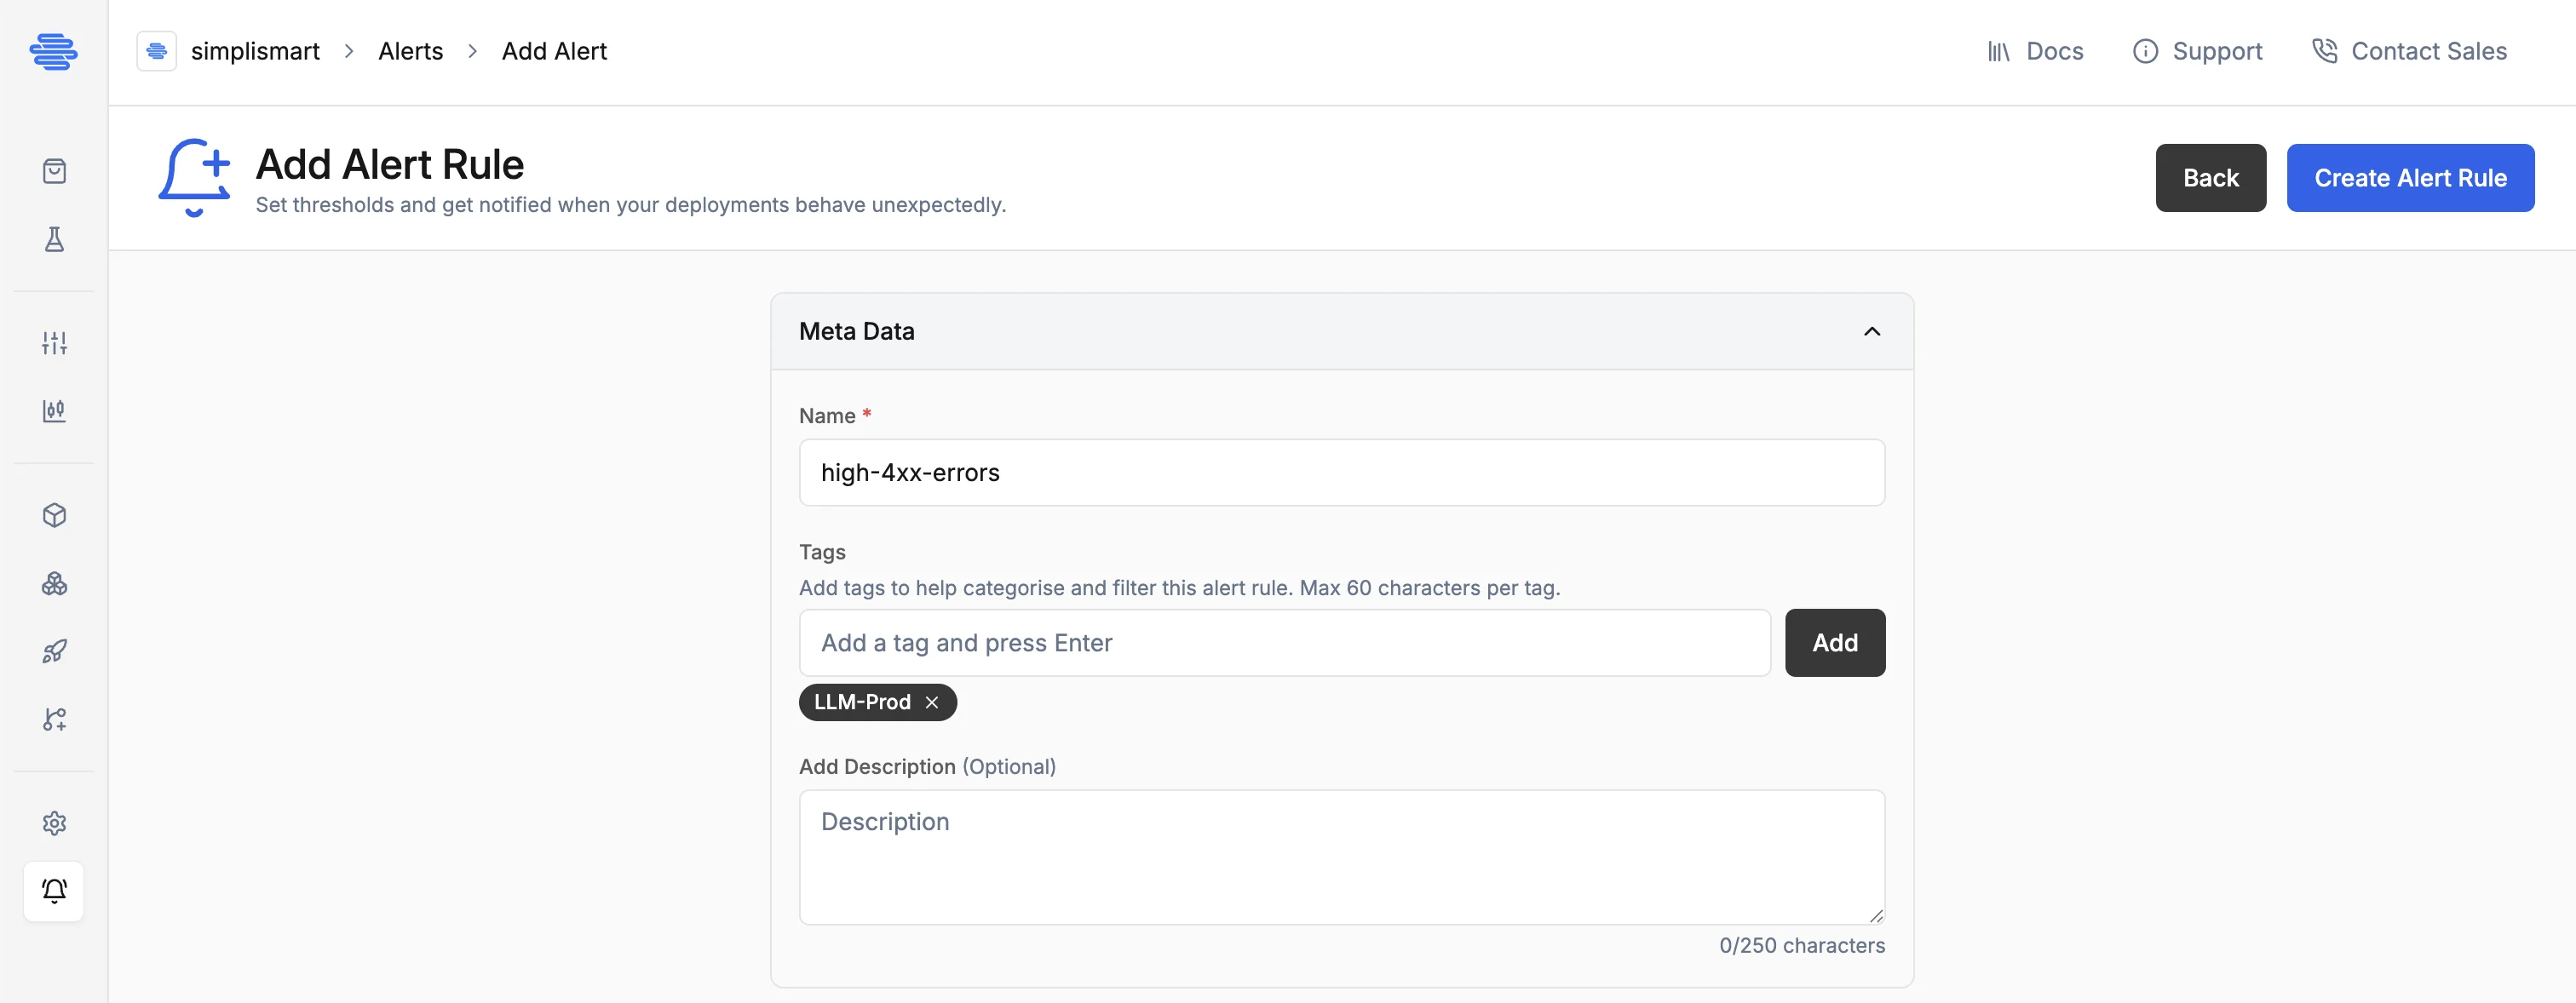Open the stacked cubes icon in the sidebar
This screenshot has width=2576, height=1003.
click(54, 583)
